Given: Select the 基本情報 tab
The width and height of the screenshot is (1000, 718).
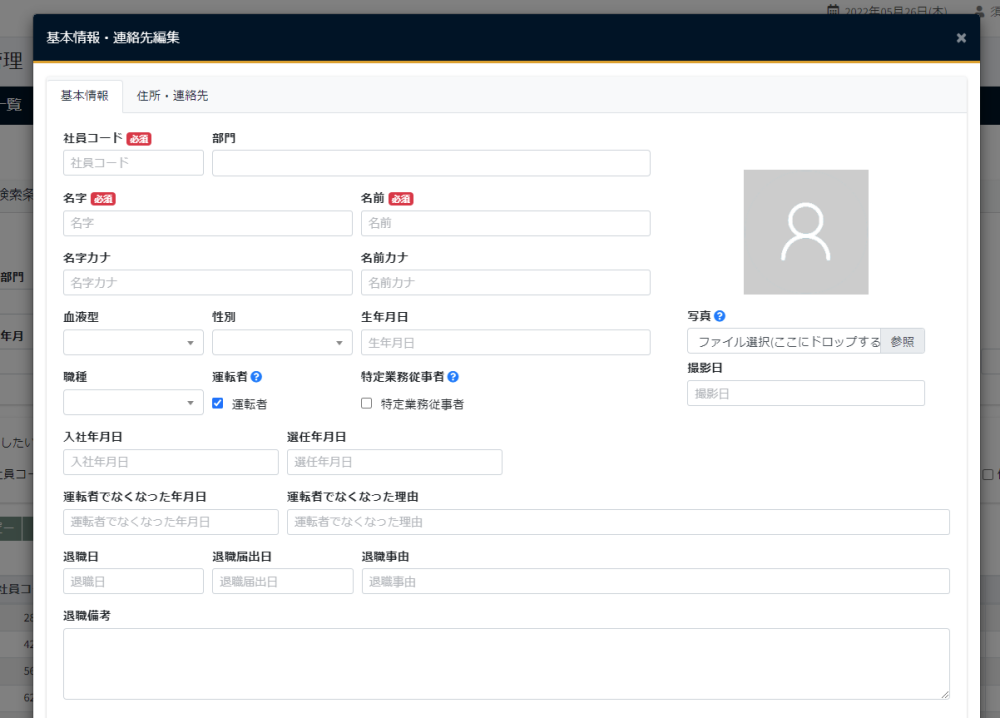Looking at the screenshot, I should tap(84, 96).
